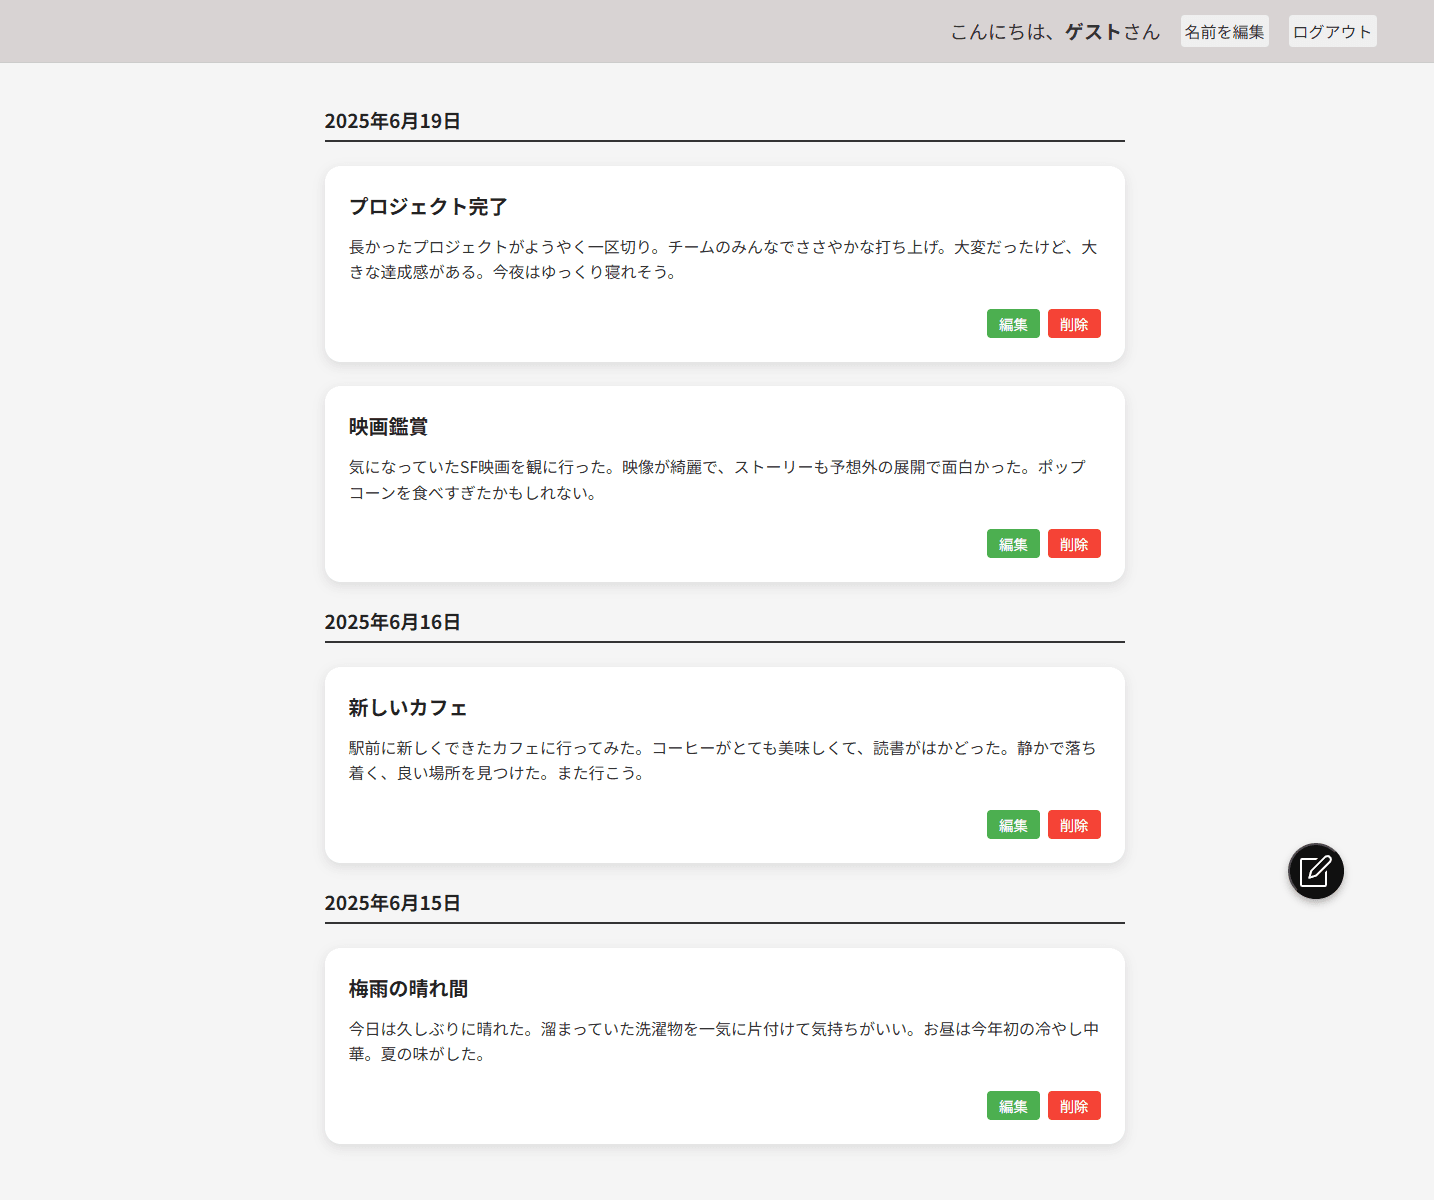
Task: Select the 2025年6月16日 date heading
Action: coord(392,622)
